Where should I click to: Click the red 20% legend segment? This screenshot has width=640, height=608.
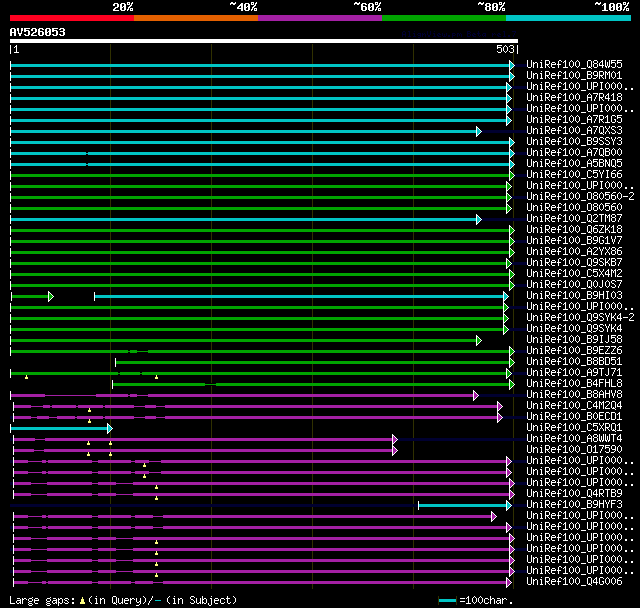coord(72,18)
